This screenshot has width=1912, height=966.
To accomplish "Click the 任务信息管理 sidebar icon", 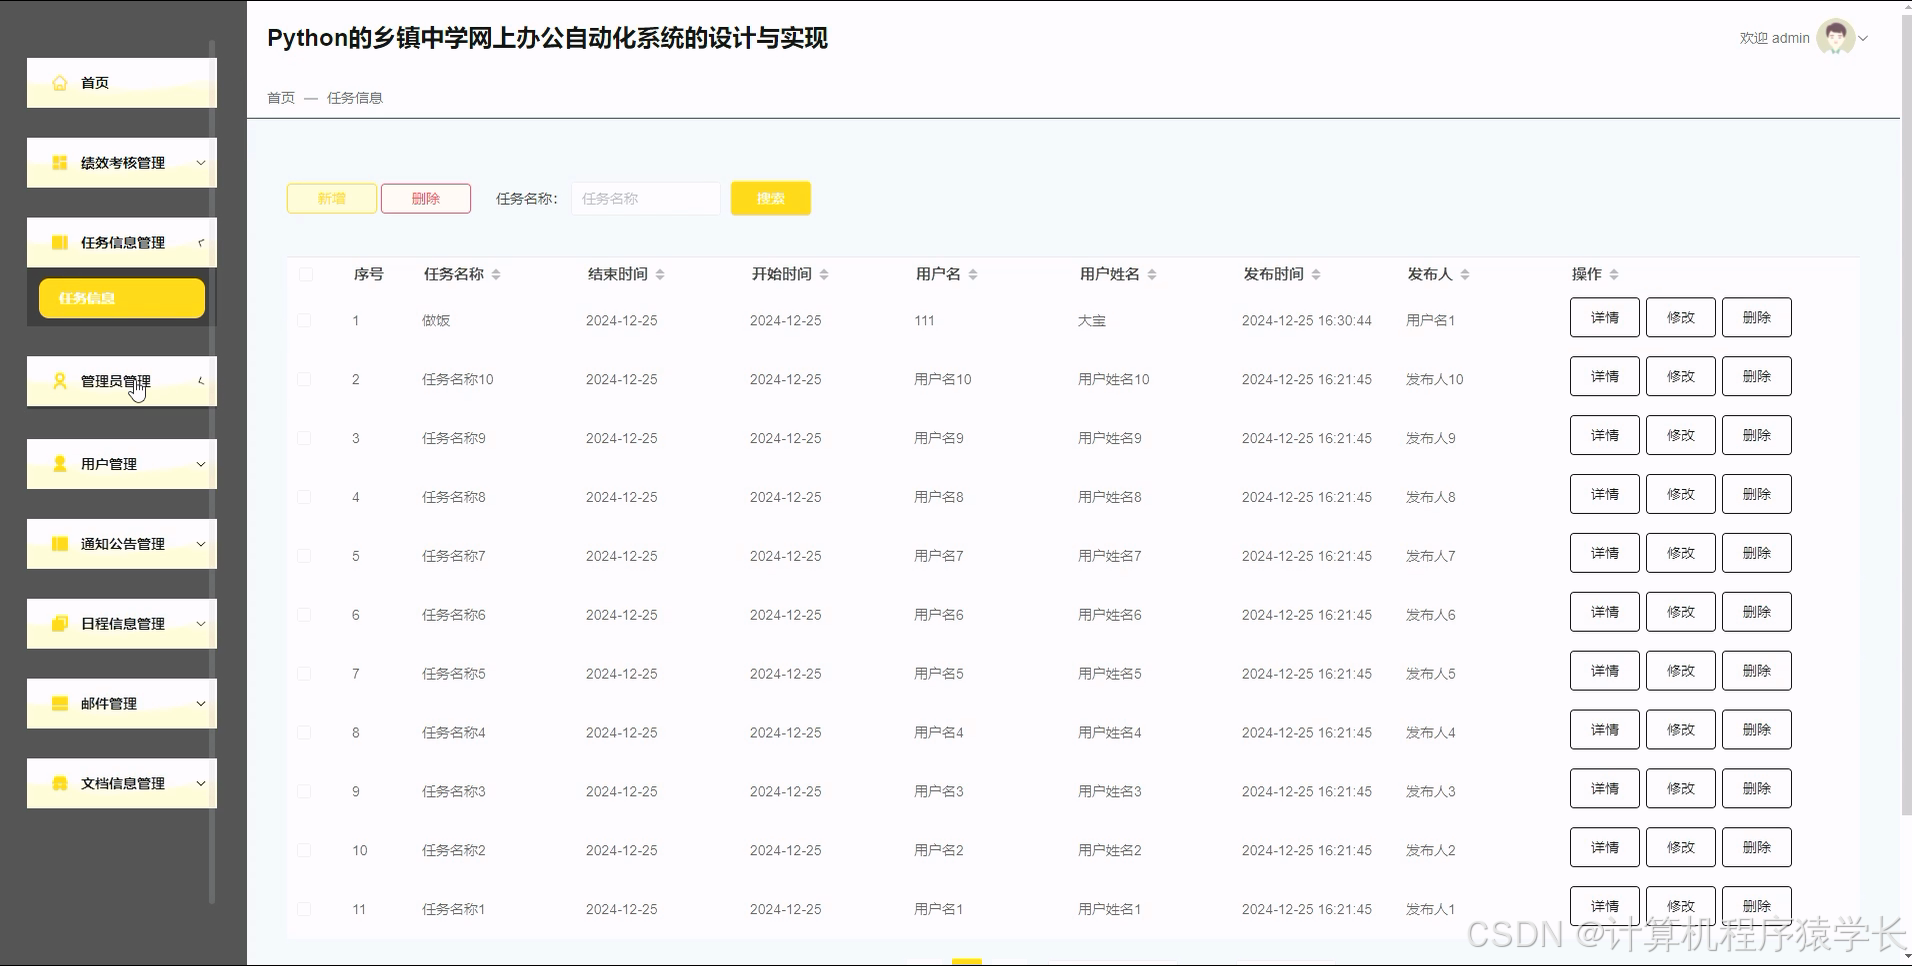I will [x=58, y=242].
